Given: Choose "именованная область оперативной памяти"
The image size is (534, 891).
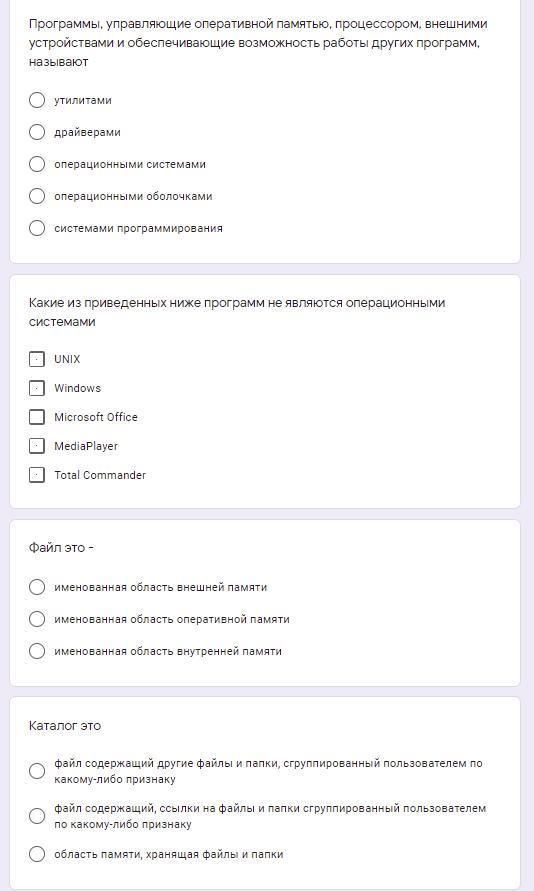Looking at the screenshot, I should [x=37, y=619].
